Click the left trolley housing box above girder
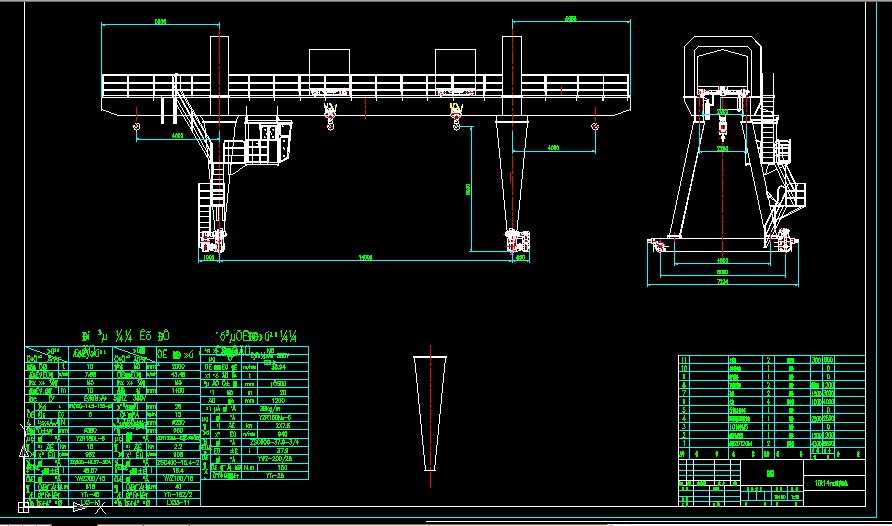 [x=330, y=61]
